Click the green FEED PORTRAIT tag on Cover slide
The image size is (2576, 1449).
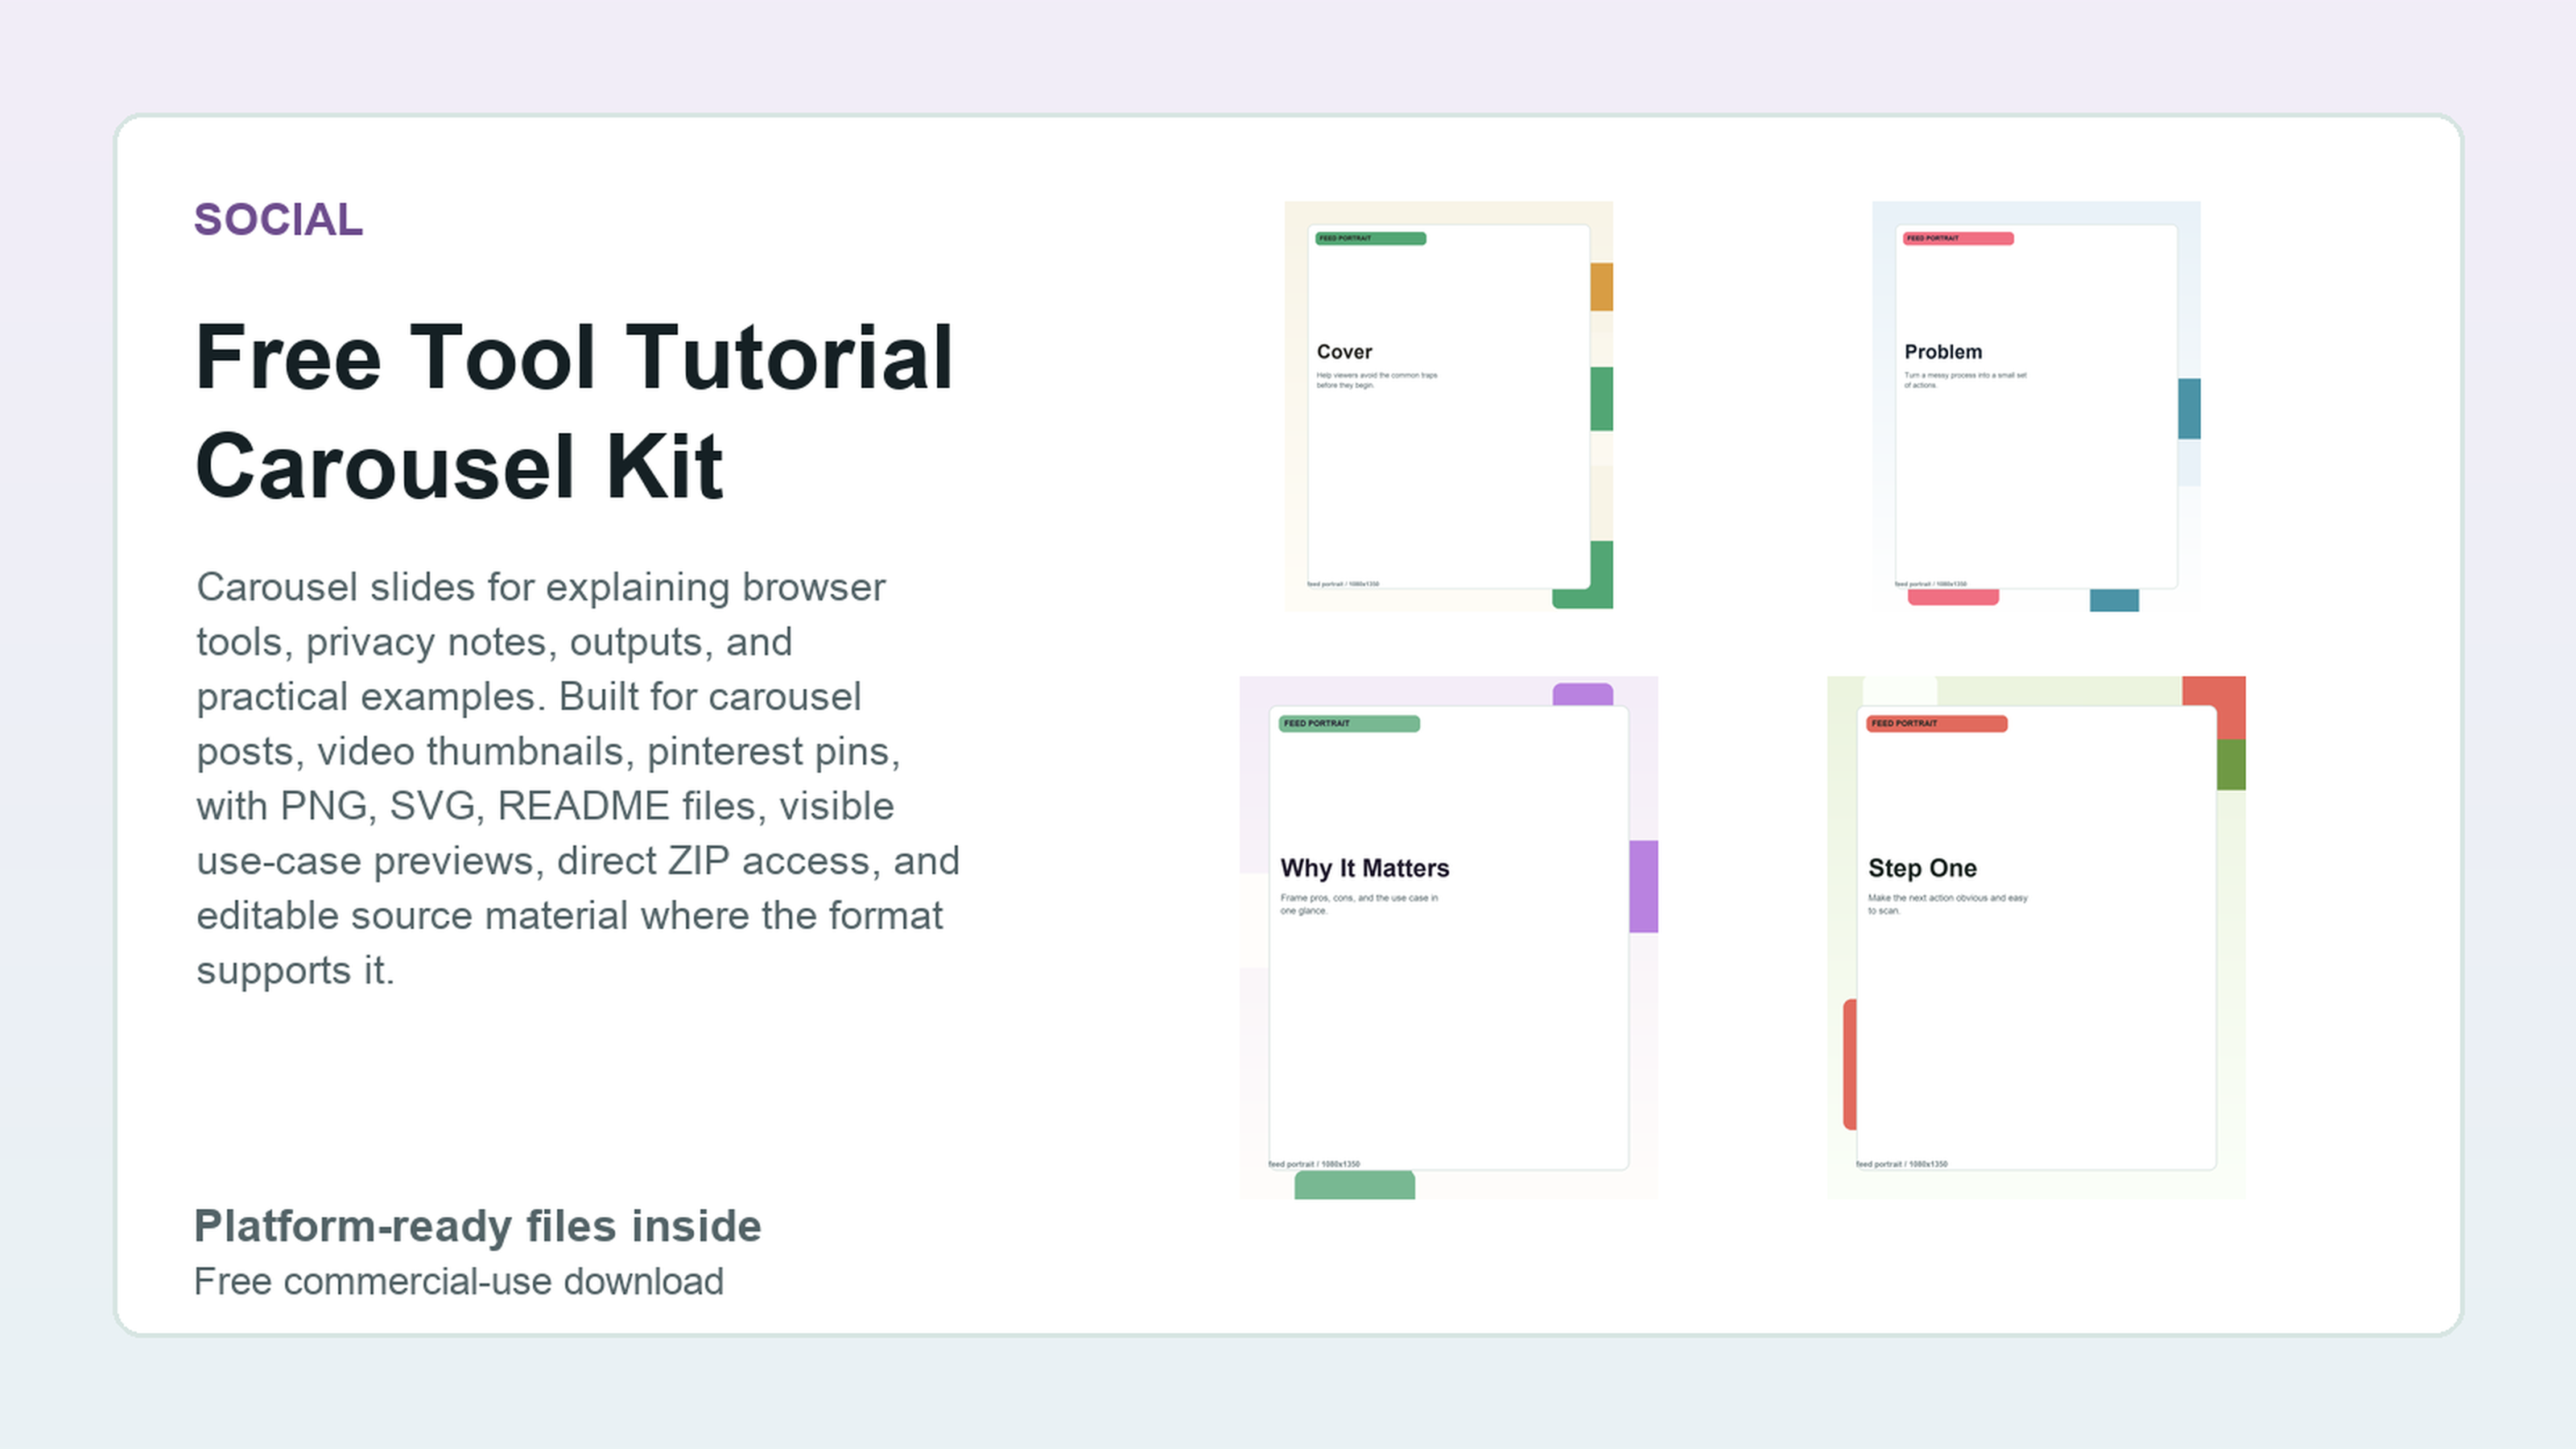pyautogui.click(x=1370, y=238)
